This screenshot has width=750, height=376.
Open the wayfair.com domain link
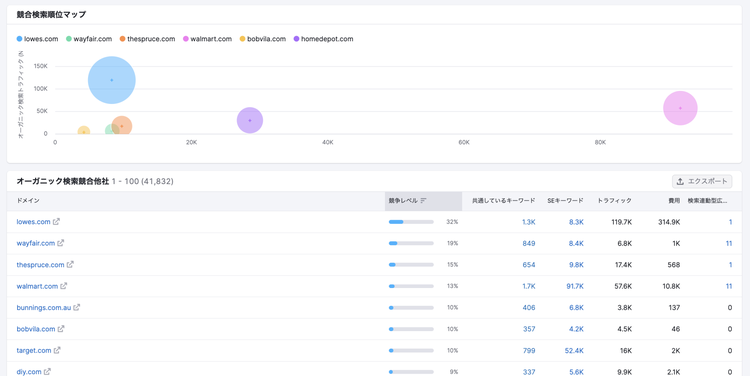coord(36,243)
